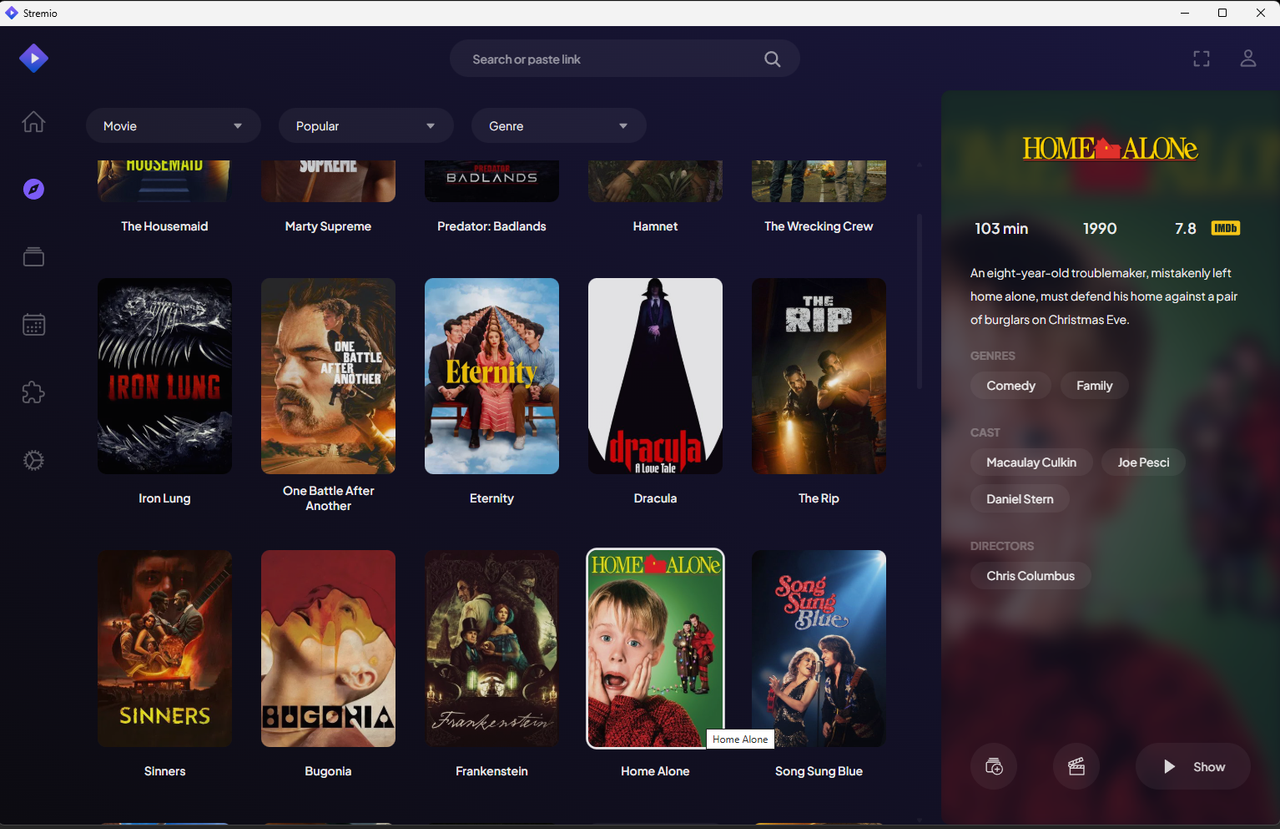1280x829 pixels.
Task: Click the IMDb rating badge
Action: (1225, 228)
